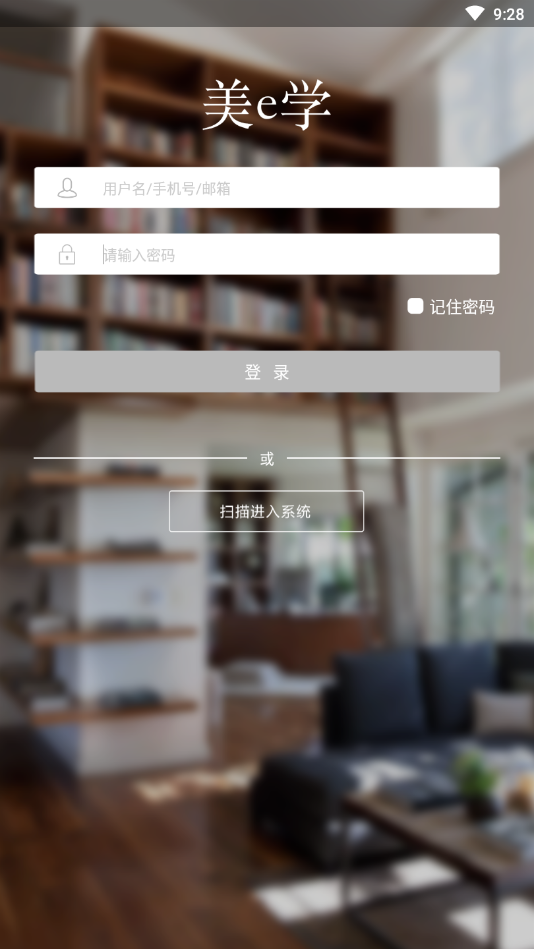Tap the divider line left of 或

(140, 458)
